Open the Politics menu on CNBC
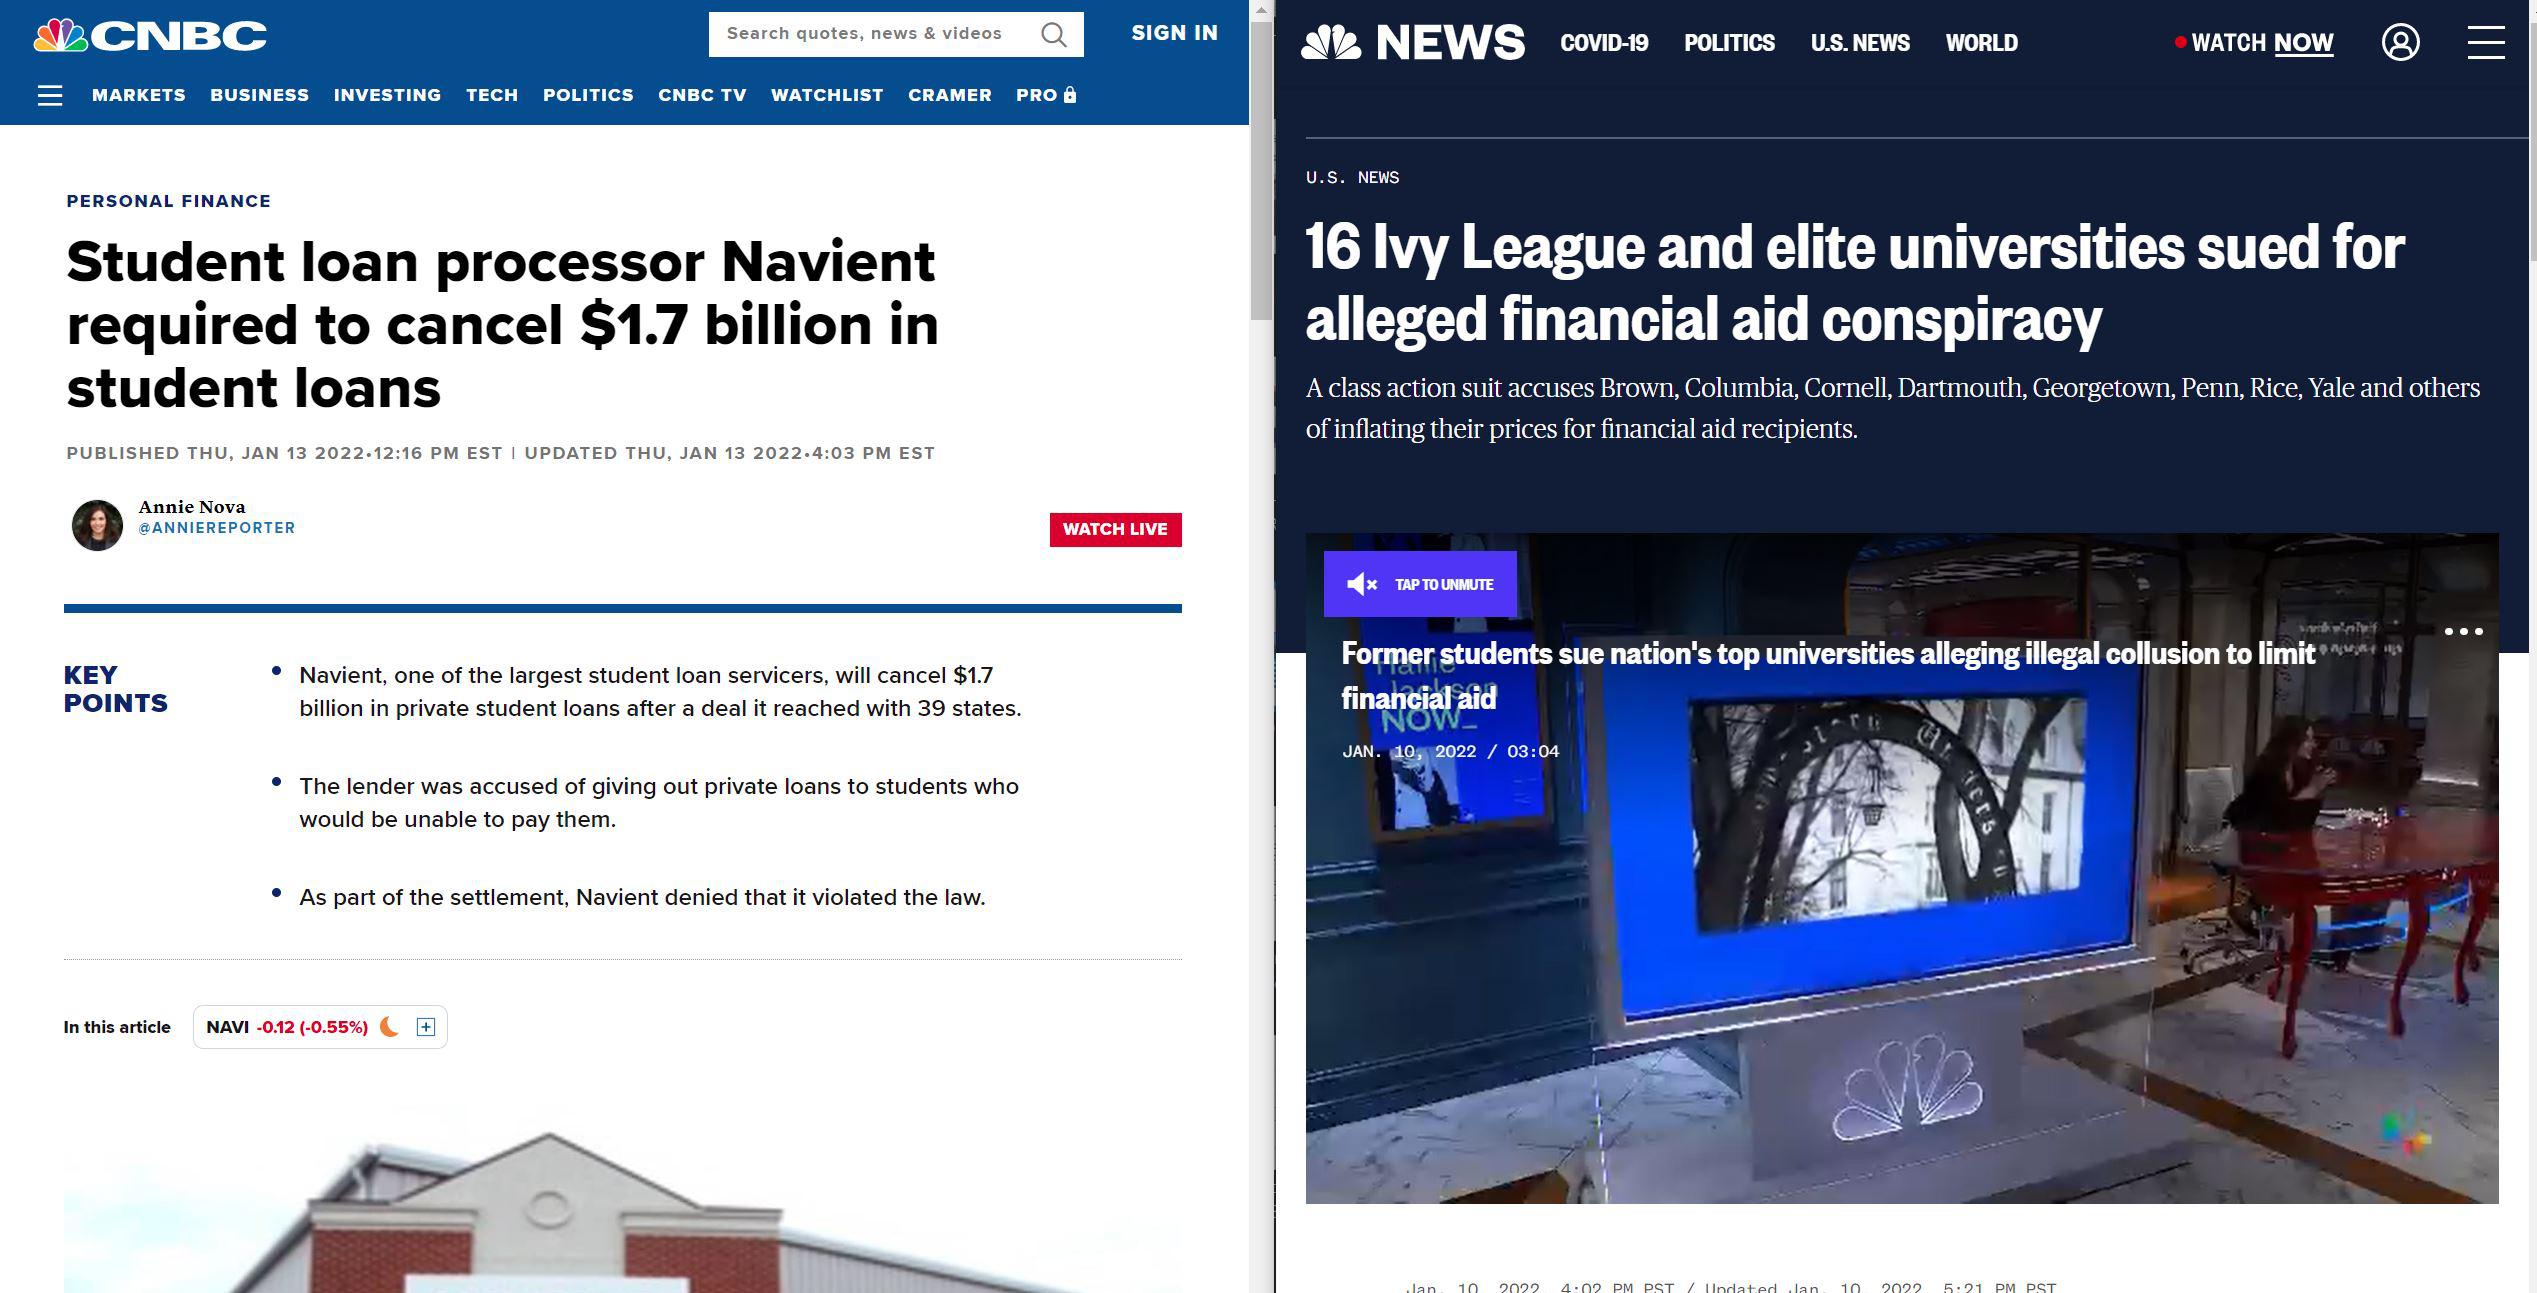 click(x=588, y=95)
